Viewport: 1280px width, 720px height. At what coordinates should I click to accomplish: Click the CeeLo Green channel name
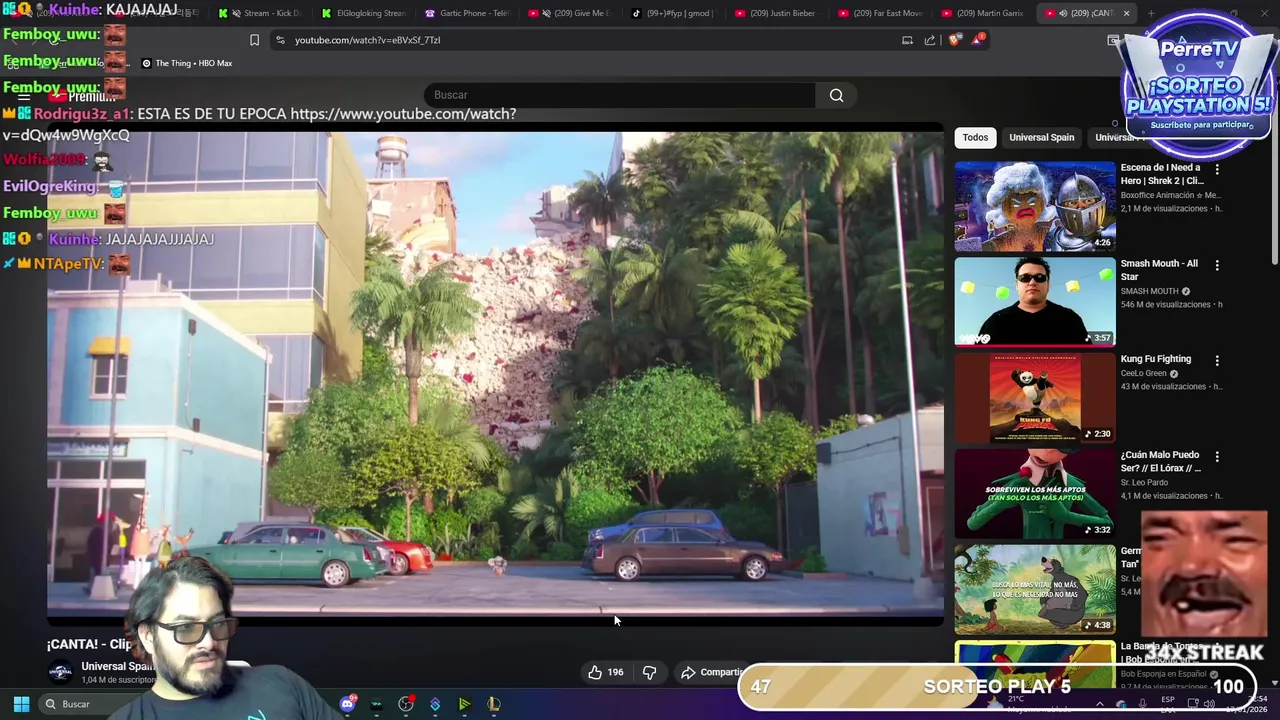click(1144, 374)
